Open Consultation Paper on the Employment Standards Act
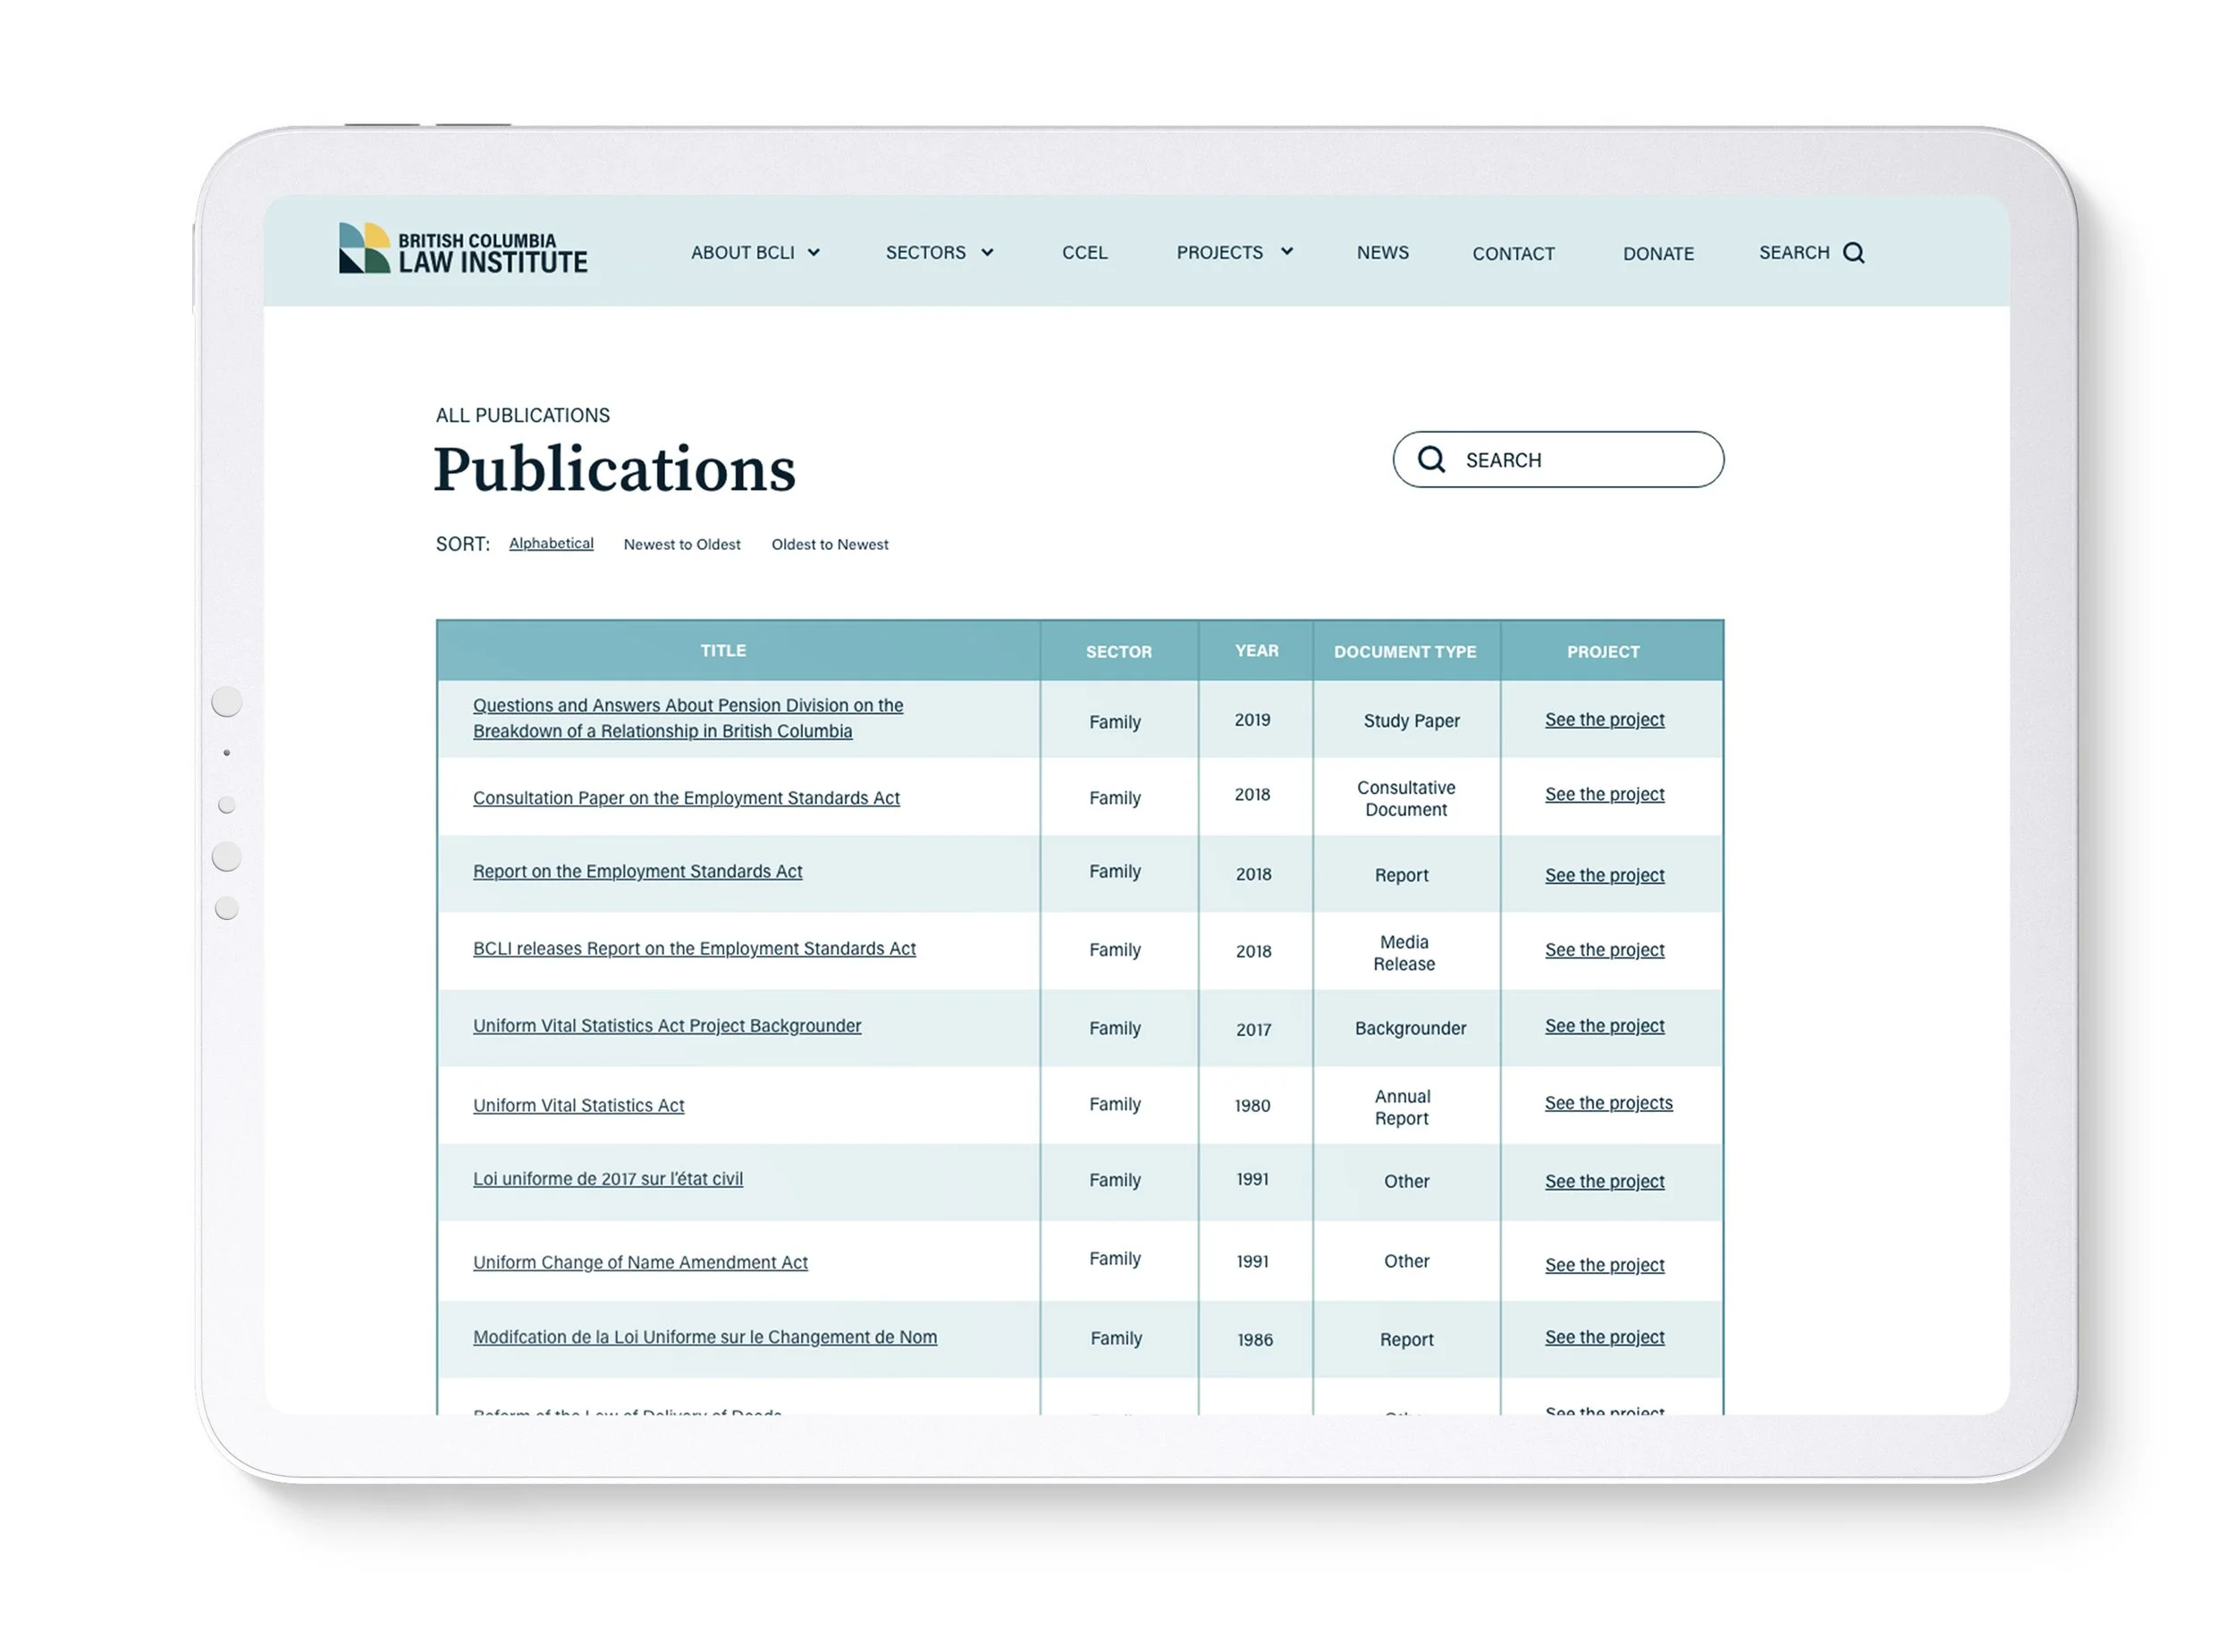 (x=686, y=798)
